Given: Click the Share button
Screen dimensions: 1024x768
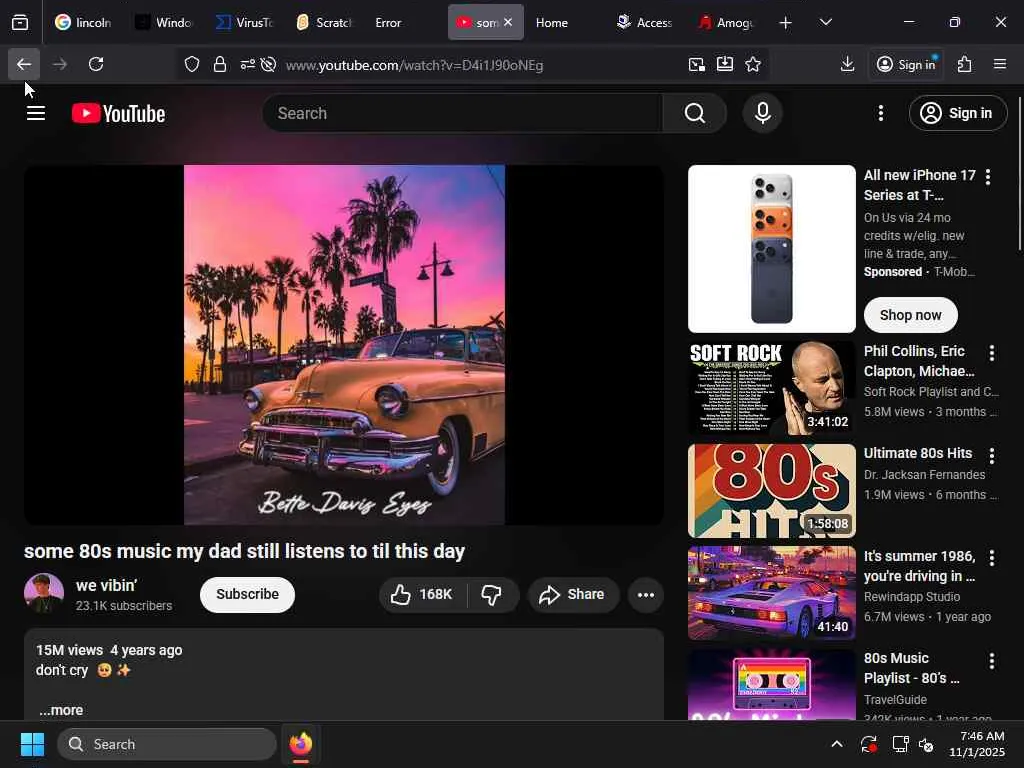Looking at the screenshot, I should coord(573,594).
